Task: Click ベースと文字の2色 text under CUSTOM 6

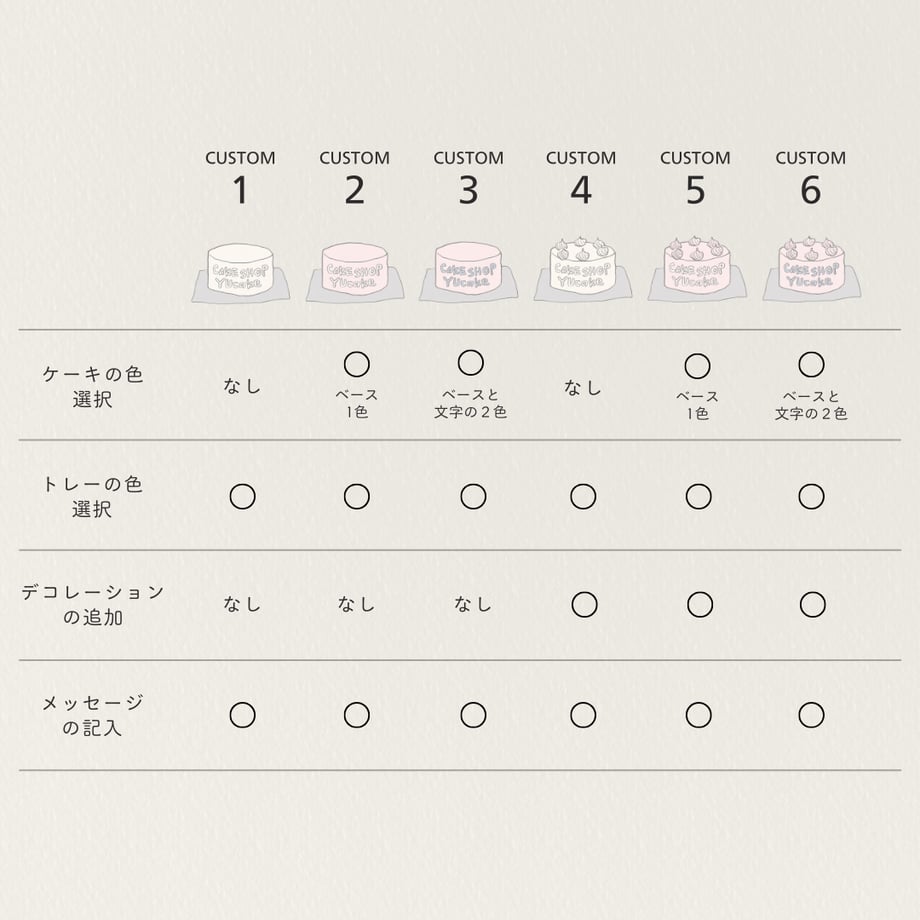Action: click(x=811, y=405)
